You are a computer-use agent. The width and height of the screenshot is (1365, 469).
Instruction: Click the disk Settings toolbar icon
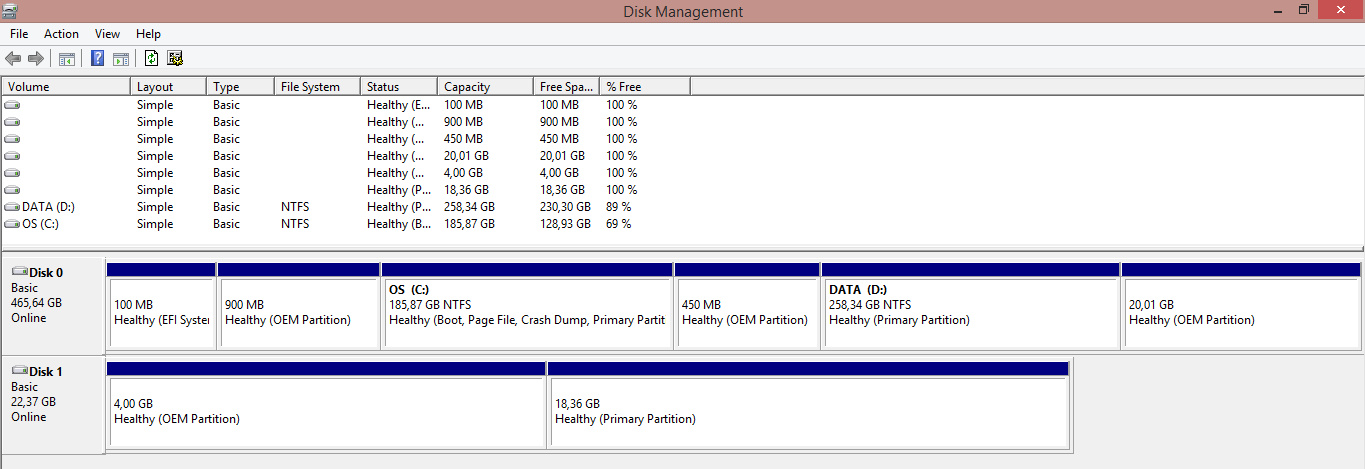(x=175, y=59)
